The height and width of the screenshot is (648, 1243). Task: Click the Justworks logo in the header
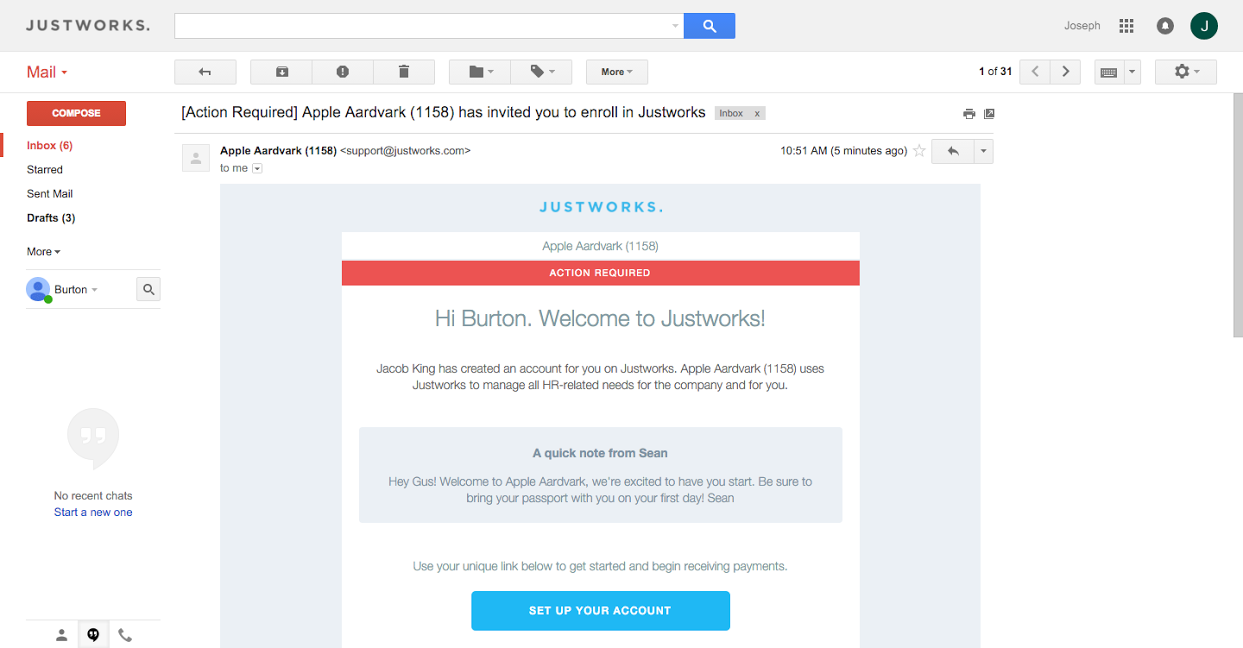(87, 25)
